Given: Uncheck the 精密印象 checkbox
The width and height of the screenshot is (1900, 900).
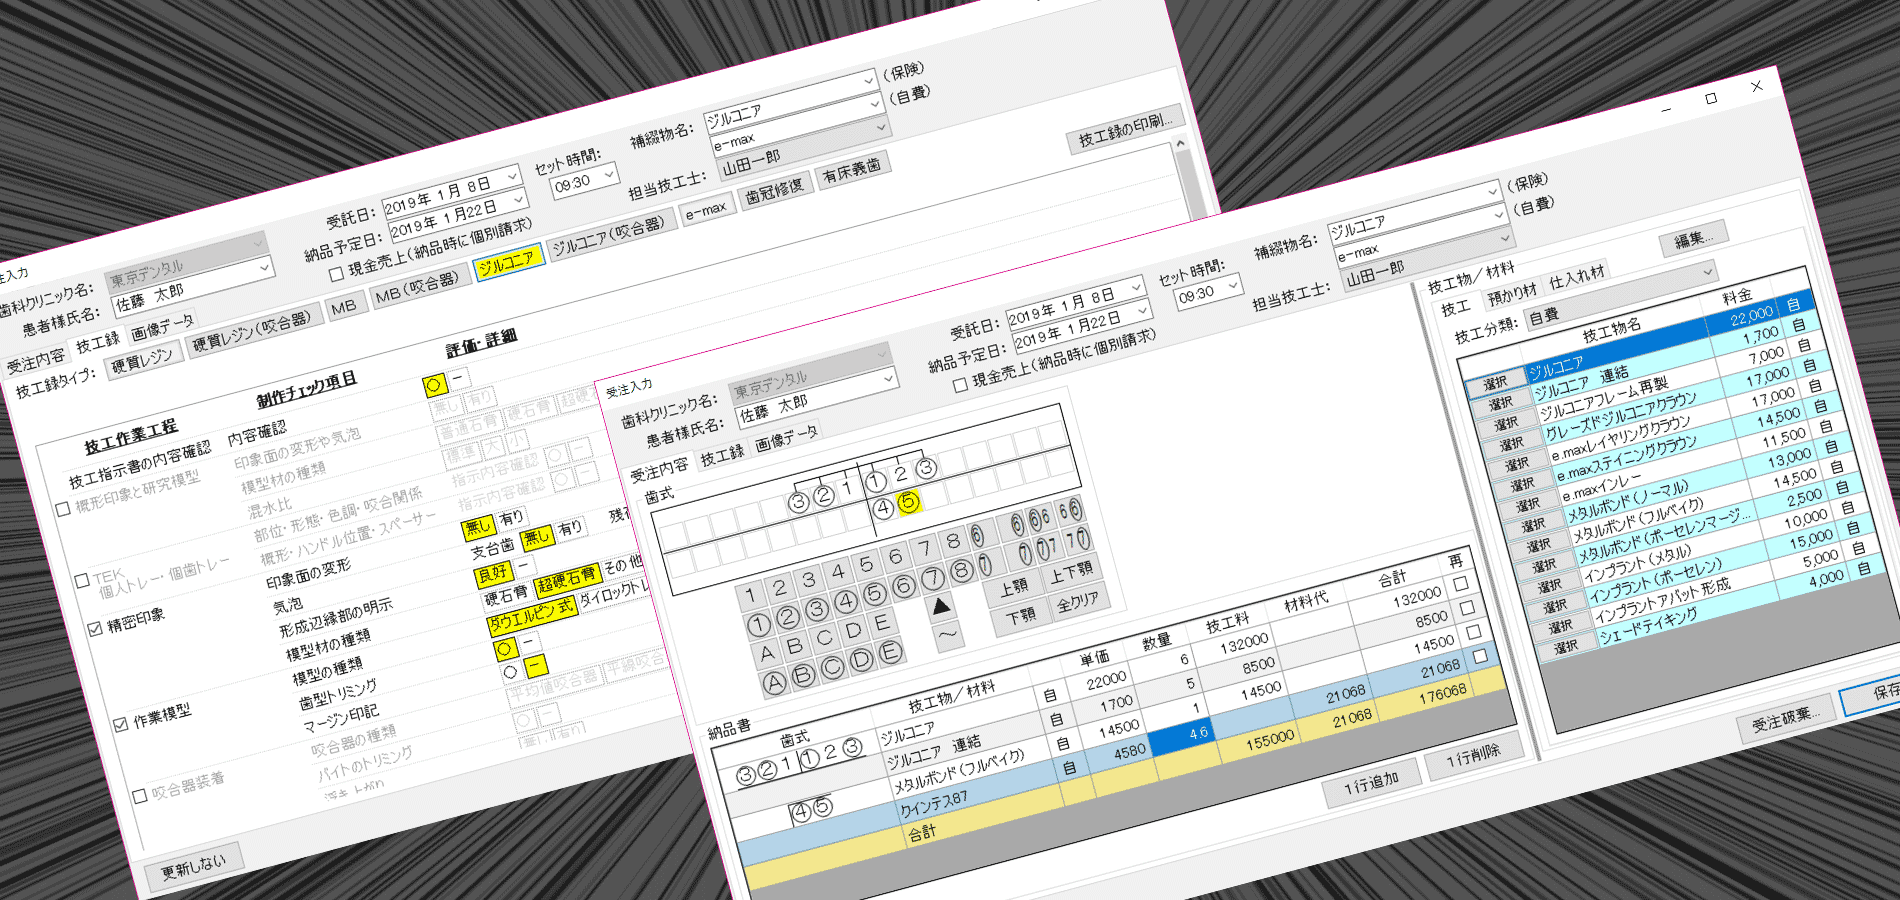Looking at the screenshot, I should 95,629.
